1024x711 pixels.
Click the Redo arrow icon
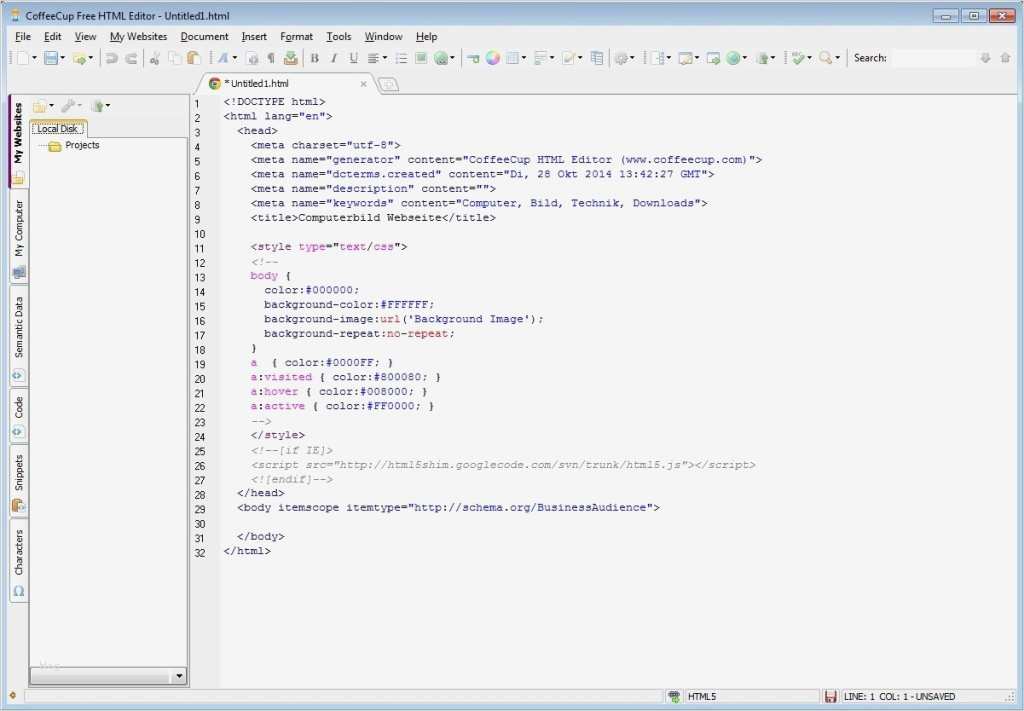(131, 59)
